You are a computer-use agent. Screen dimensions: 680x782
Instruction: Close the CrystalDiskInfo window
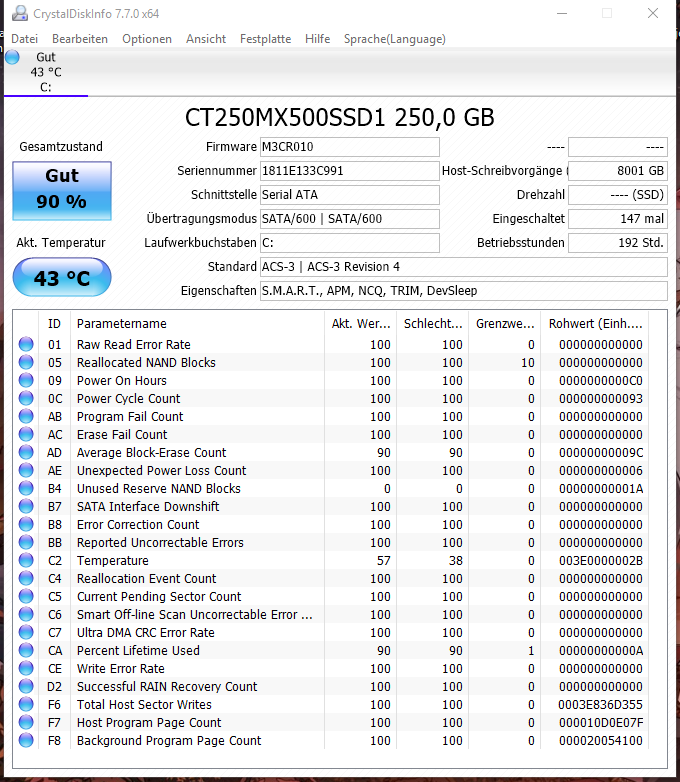[x=653, y=13]
